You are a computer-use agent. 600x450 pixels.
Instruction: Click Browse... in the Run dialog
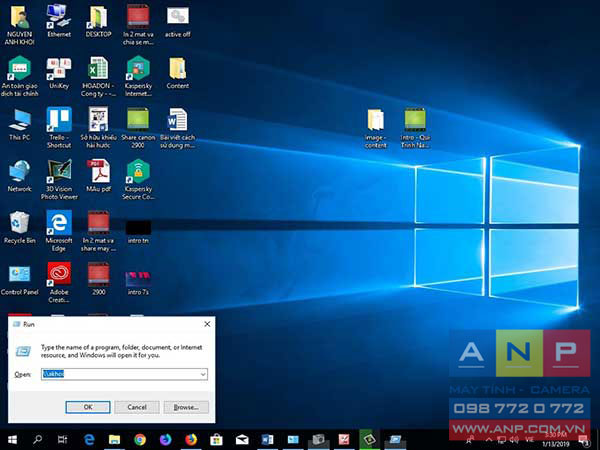[186, 407]
